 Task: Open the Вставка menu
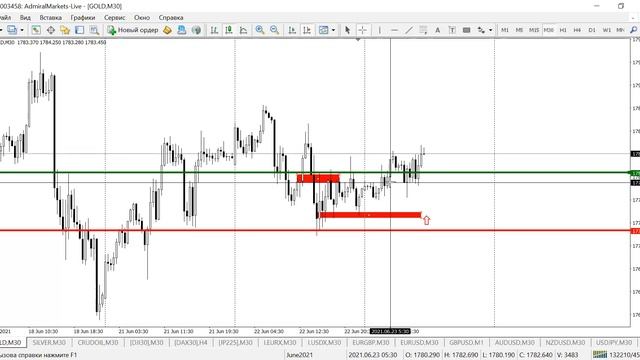point(51,18)
